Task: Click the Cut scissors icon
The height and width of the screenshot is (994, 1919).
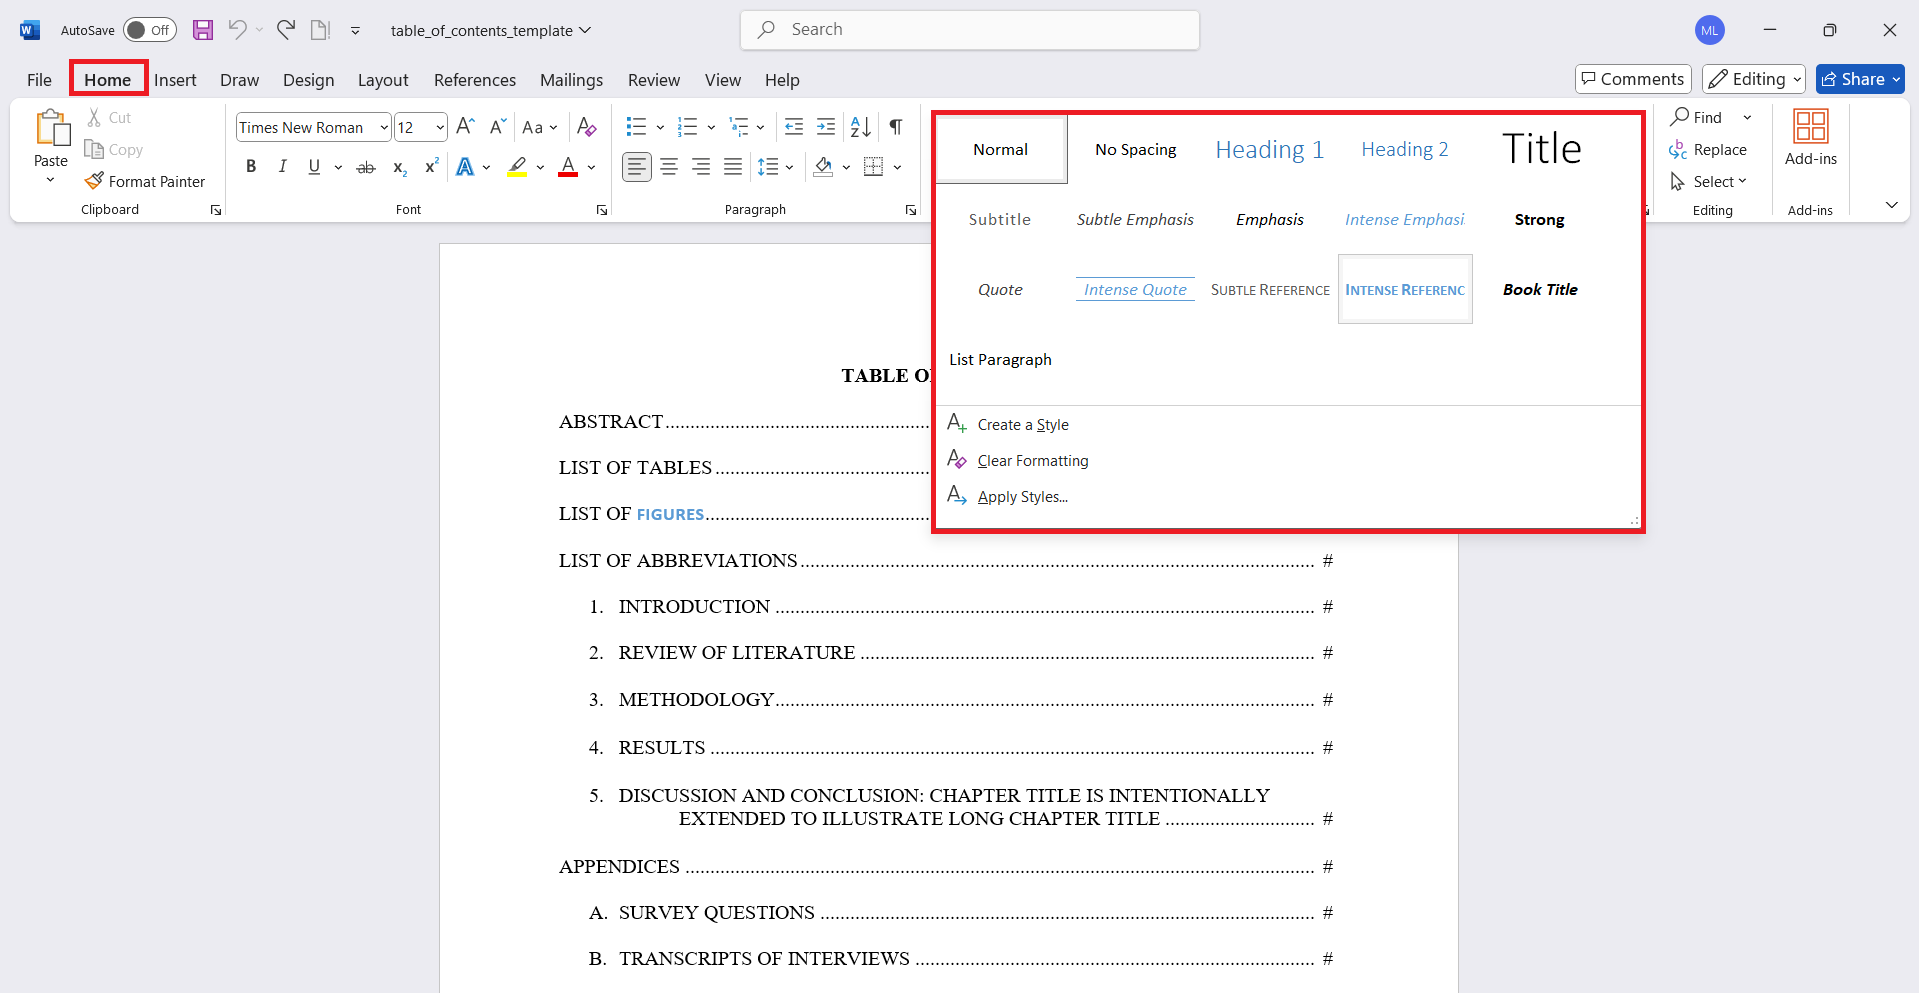Action: click(94, 118)
